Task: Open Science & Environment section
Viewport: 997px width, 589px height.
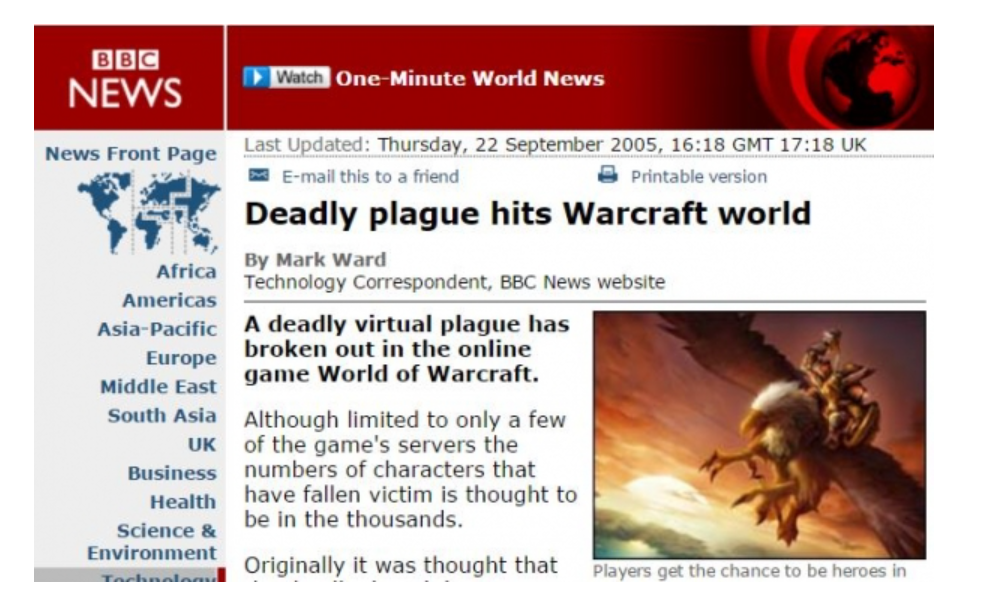Action: coord(152,541)
